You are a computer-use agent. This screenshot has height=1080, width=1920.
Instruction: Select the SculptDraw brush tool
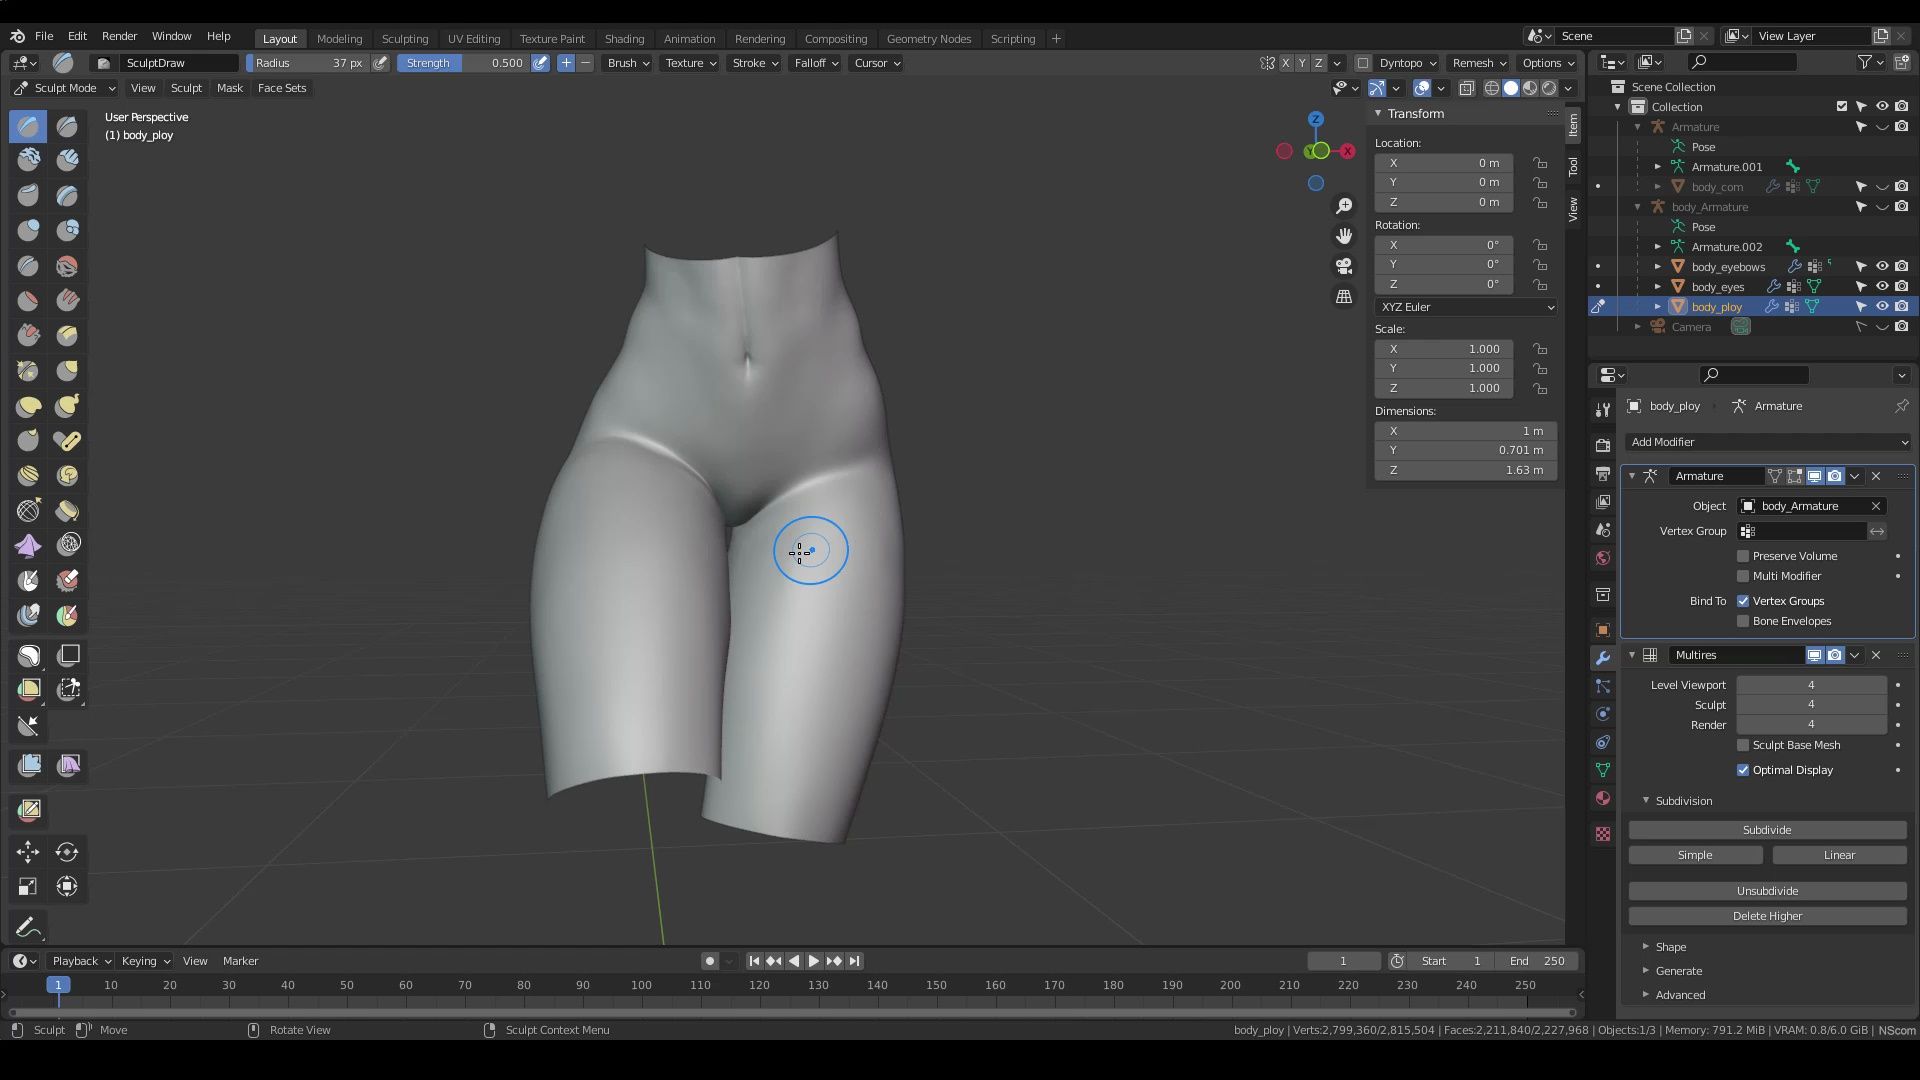point(29,124)
